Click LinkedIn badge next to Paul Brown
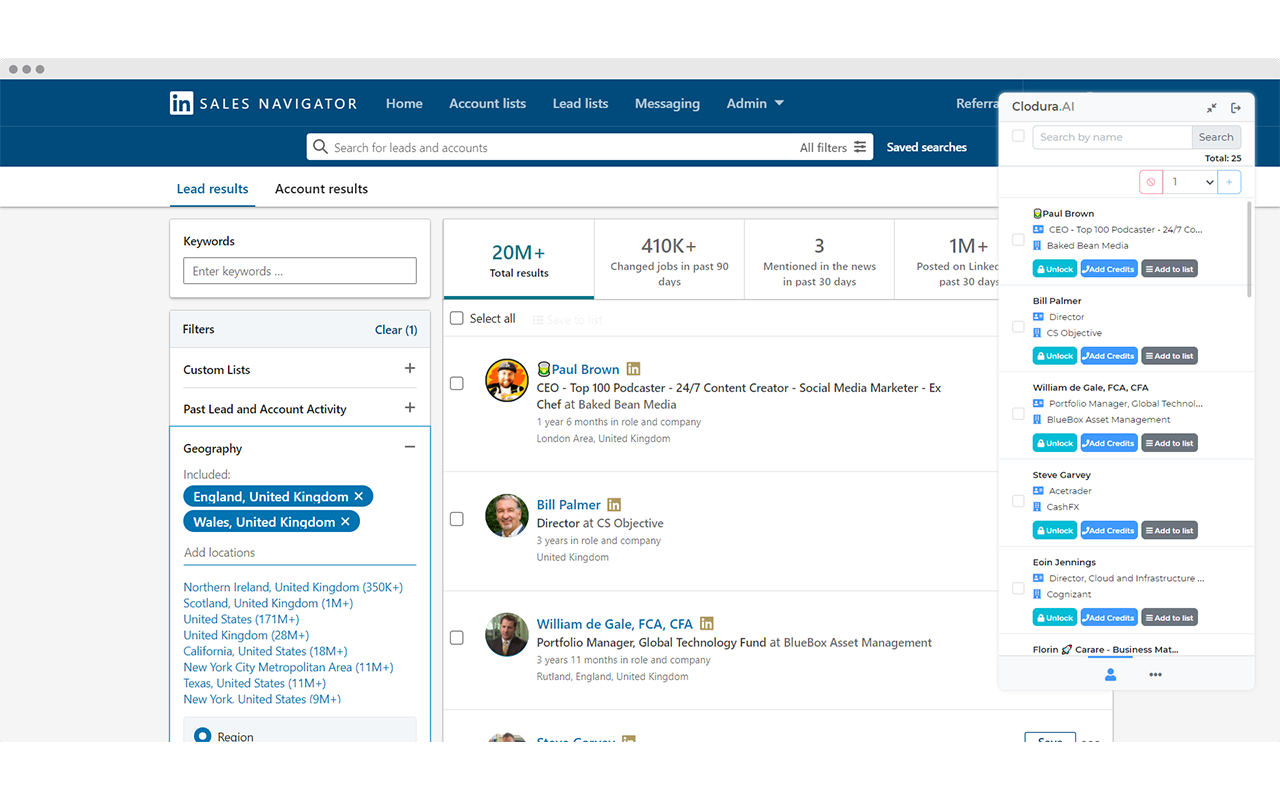Image resolution: width=1280 pixels, height=800 pixels. [x=633, y=369]
